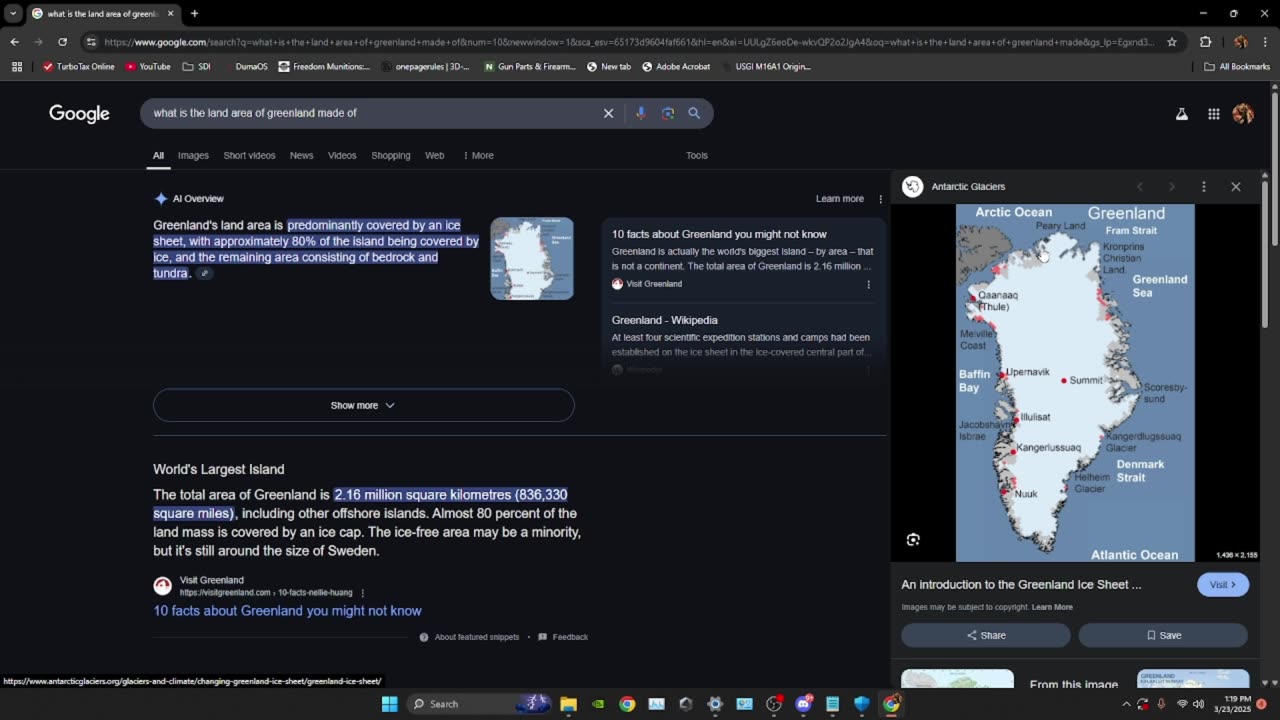Click the large Greenland ice sheet map

pos(1075,383)
